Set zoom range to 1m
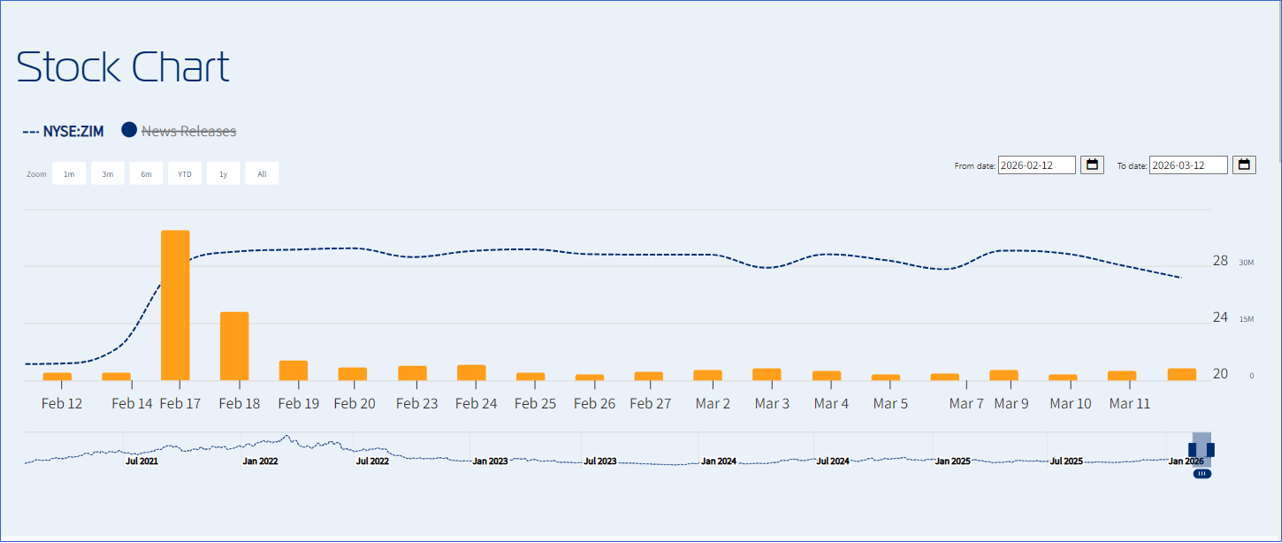Screen dimensions: 1282x543 [x=69, y=174]
